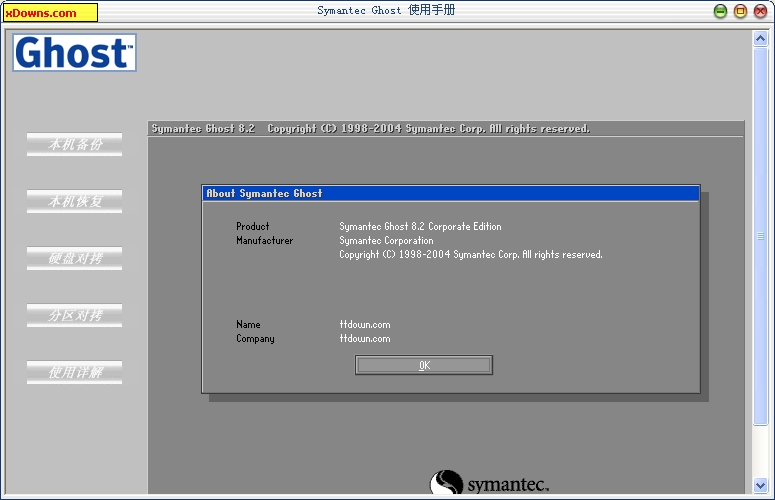775x500 pixels.
Task: Click the Company label in dialog
Action: pyautogui.click(x=255, y=339)
